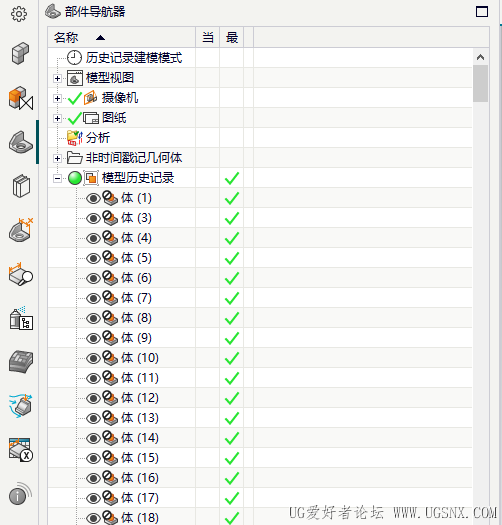Click the 部件导航器 panel title
Image resolution: width=502 pixels, height=525 pixels.
pos(95,12)
